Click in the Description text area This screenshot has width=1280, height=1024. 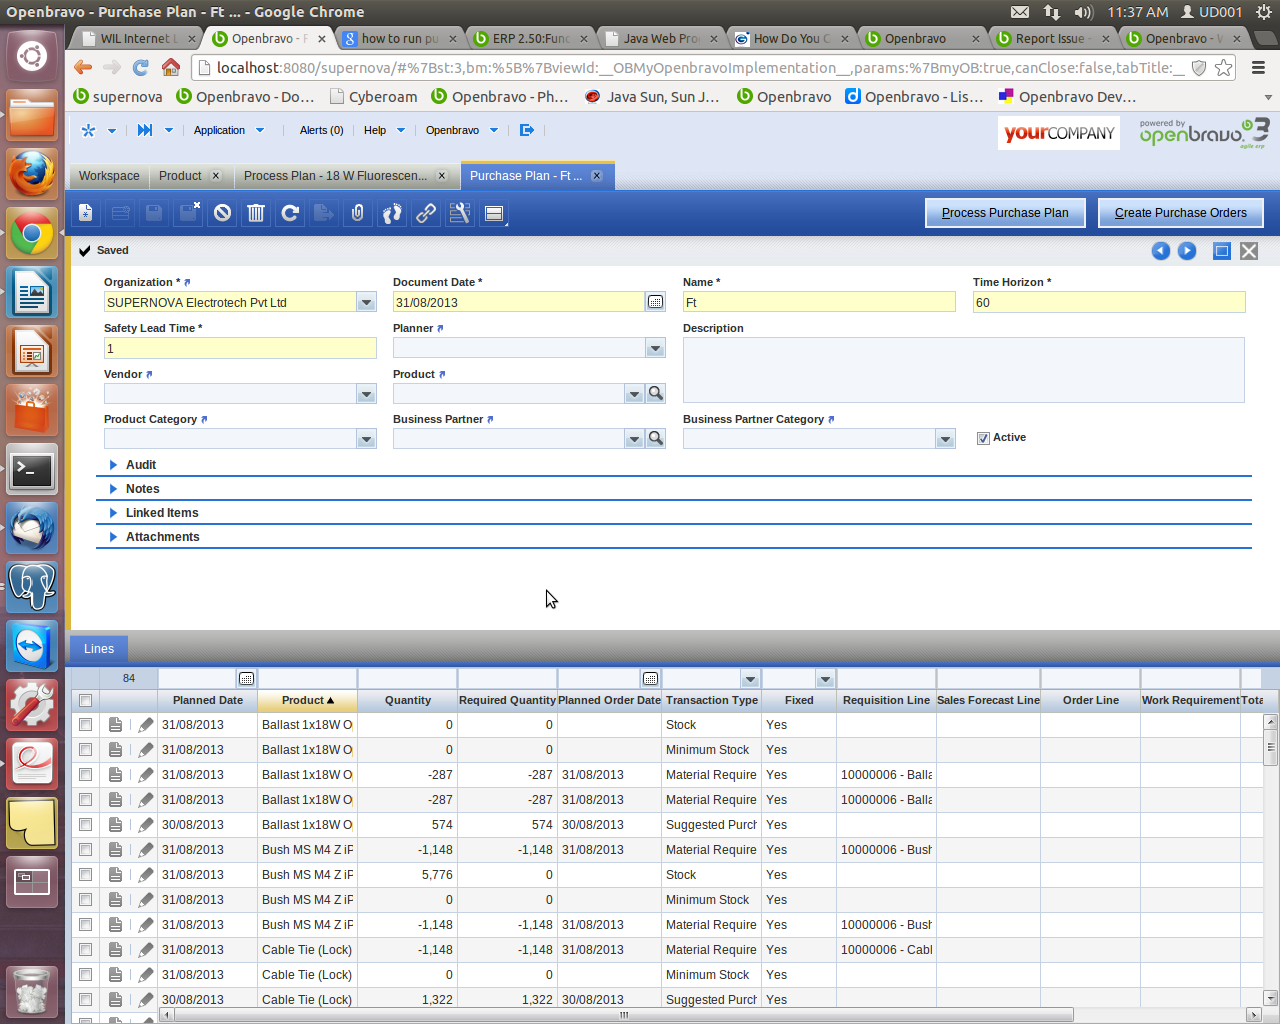(x=963, y=370)
